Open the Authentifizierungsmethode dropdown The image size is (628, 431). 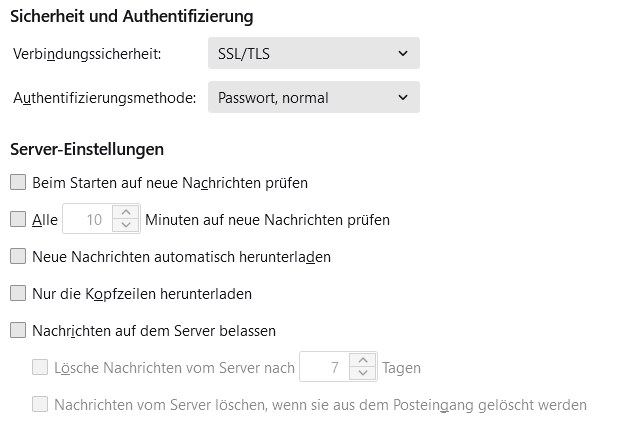coord(313,97)
